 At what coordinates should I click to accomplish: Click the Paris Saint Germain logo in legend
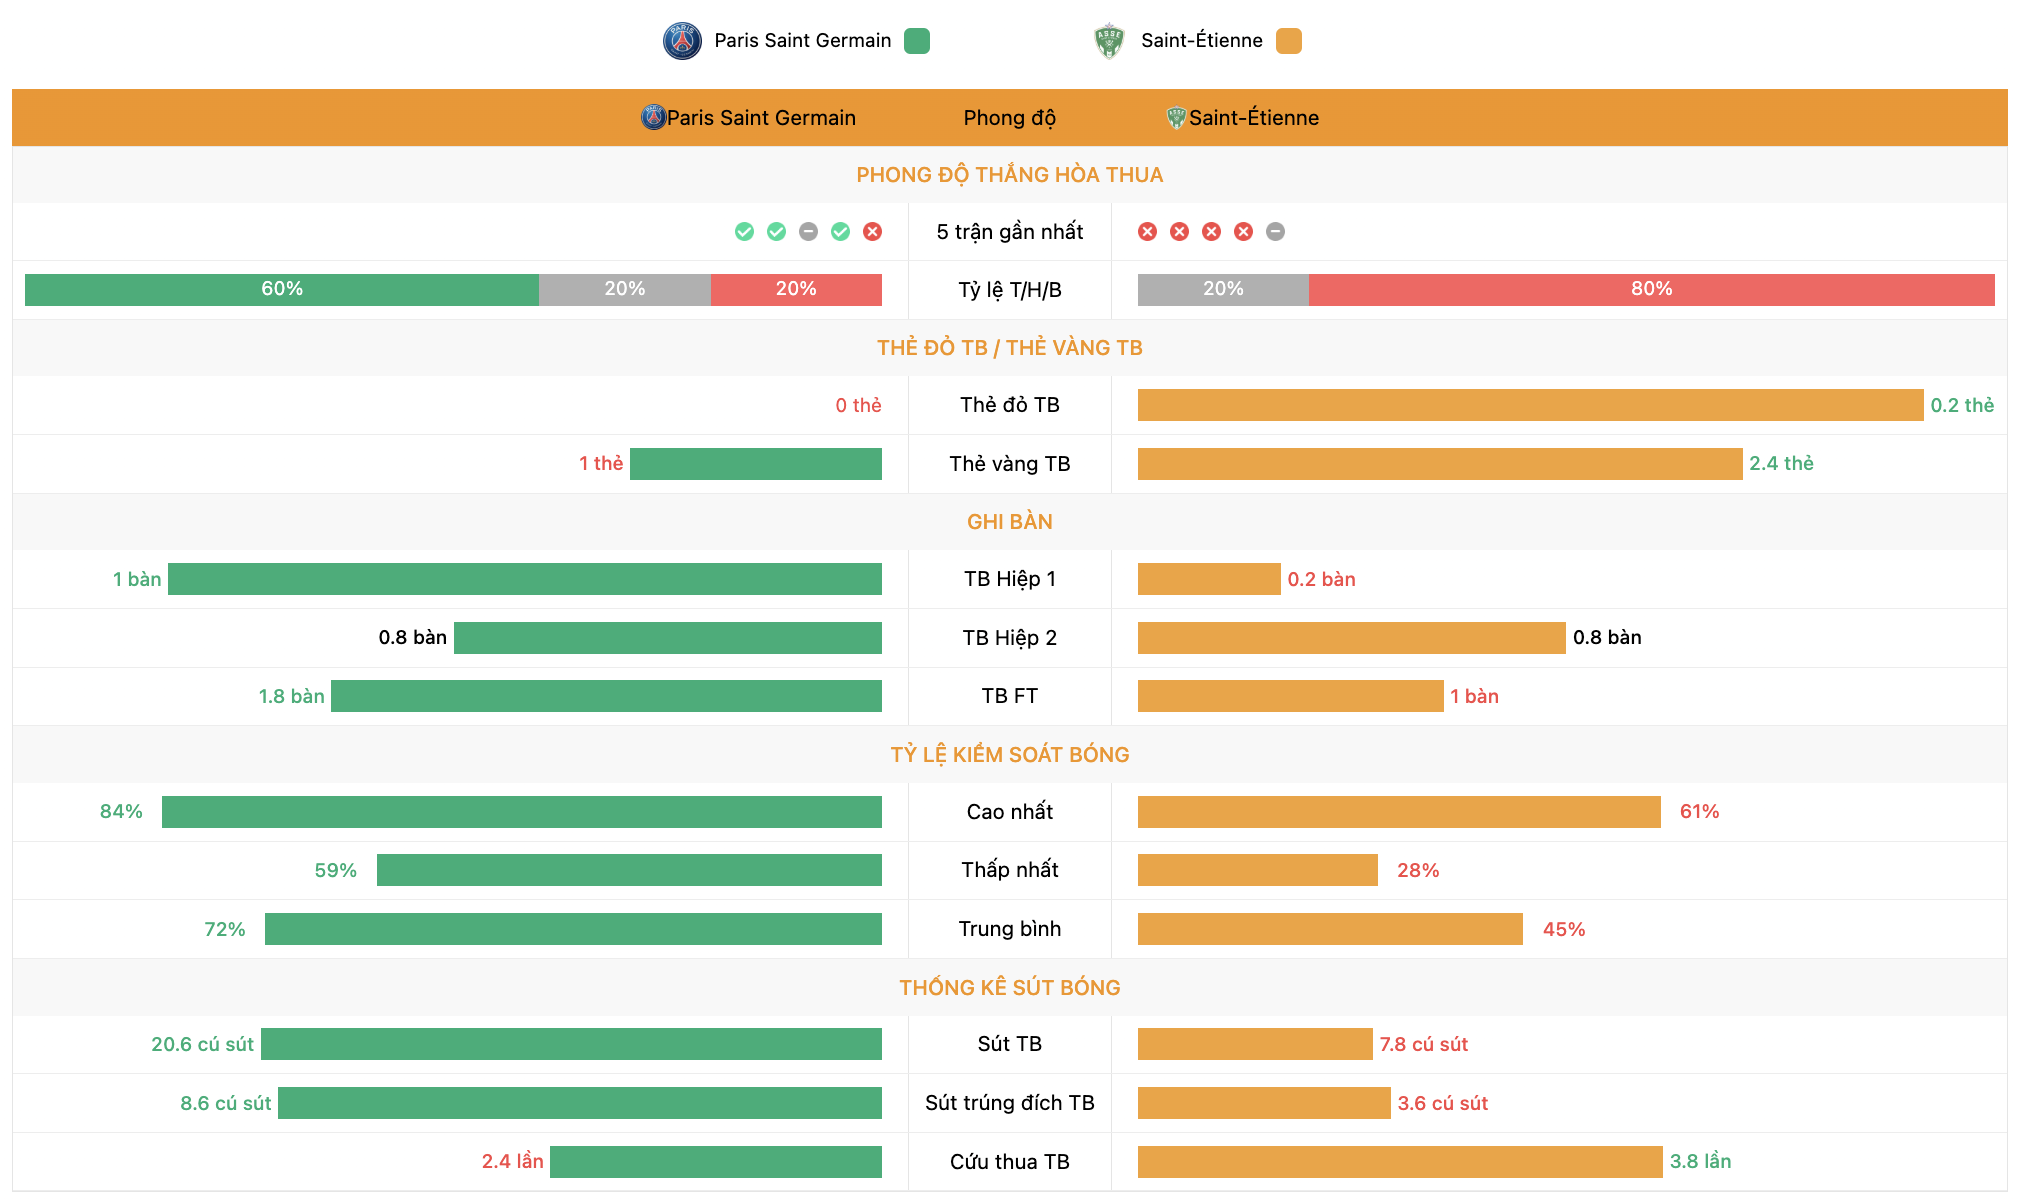(x=682, y=41)
